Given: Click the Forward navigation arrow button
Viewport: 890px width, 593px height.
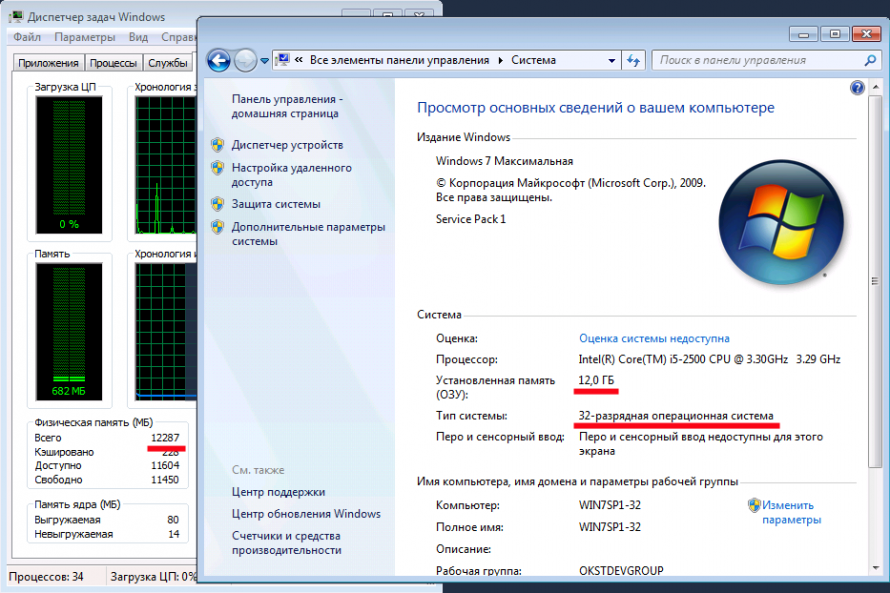Looking at the screenshot, I should (x=245, y=61).
